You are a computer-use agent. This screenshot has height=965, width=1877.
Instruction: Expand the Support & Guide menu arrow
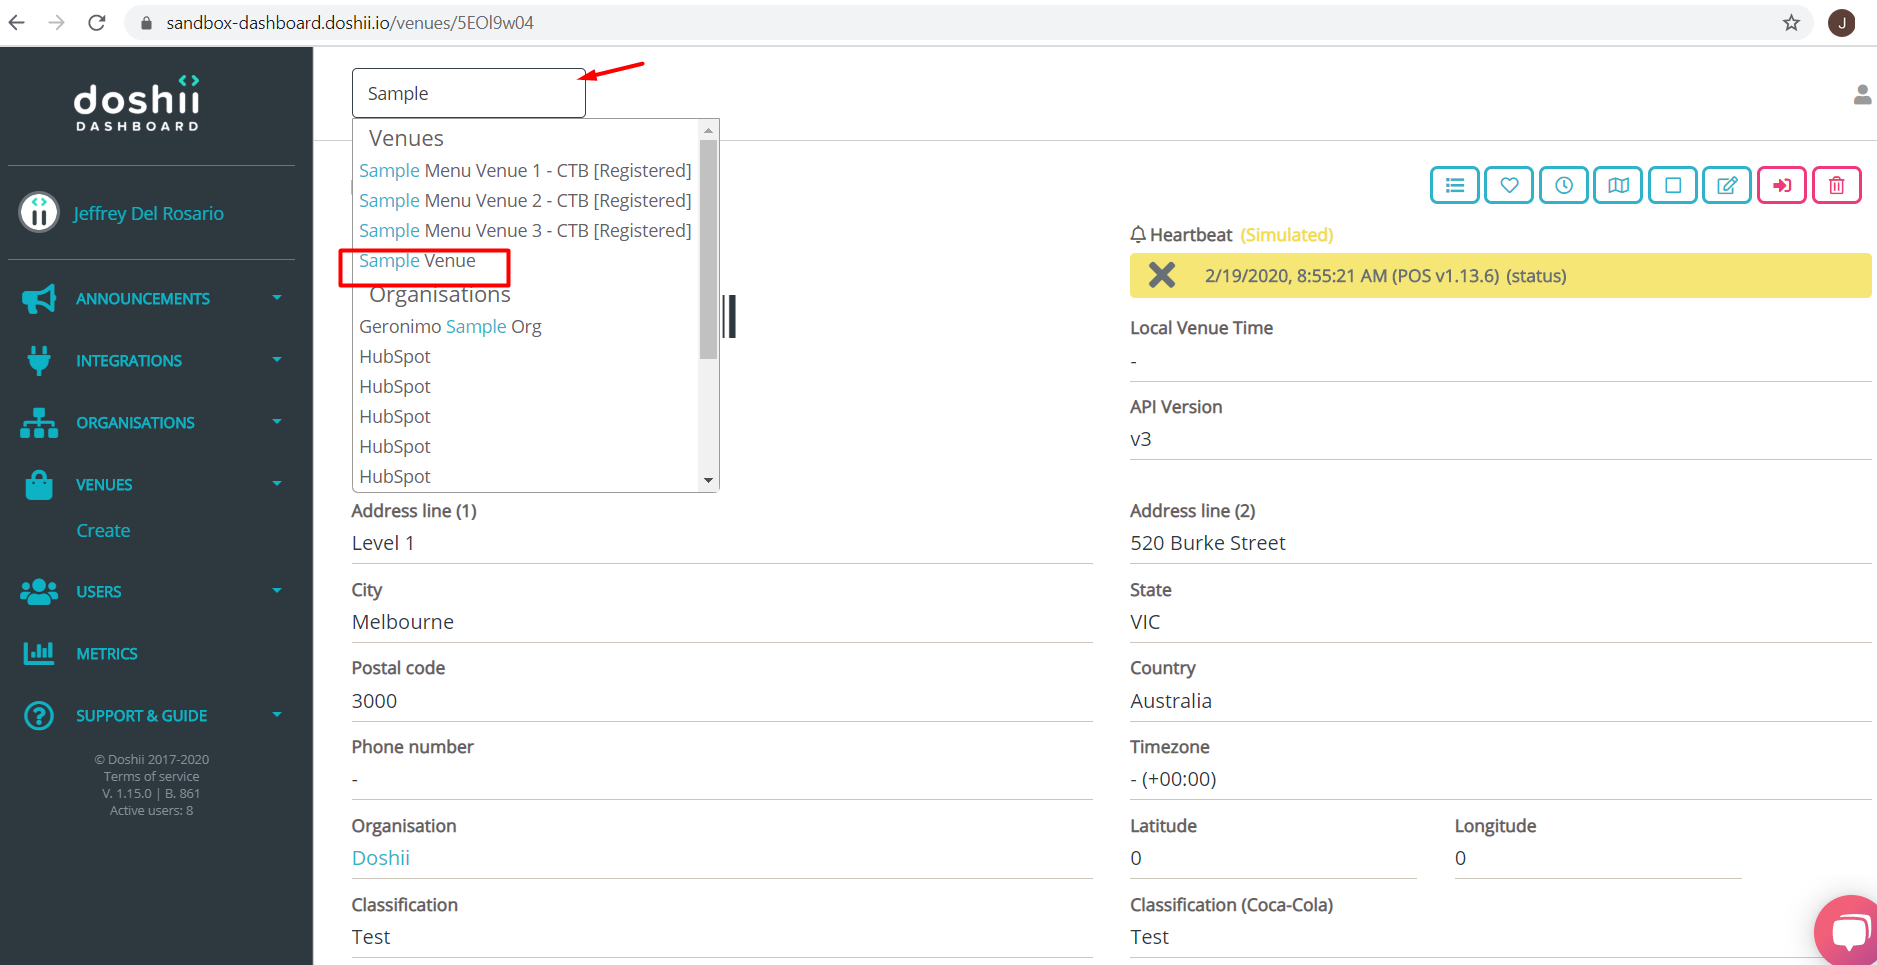(277, 714)
